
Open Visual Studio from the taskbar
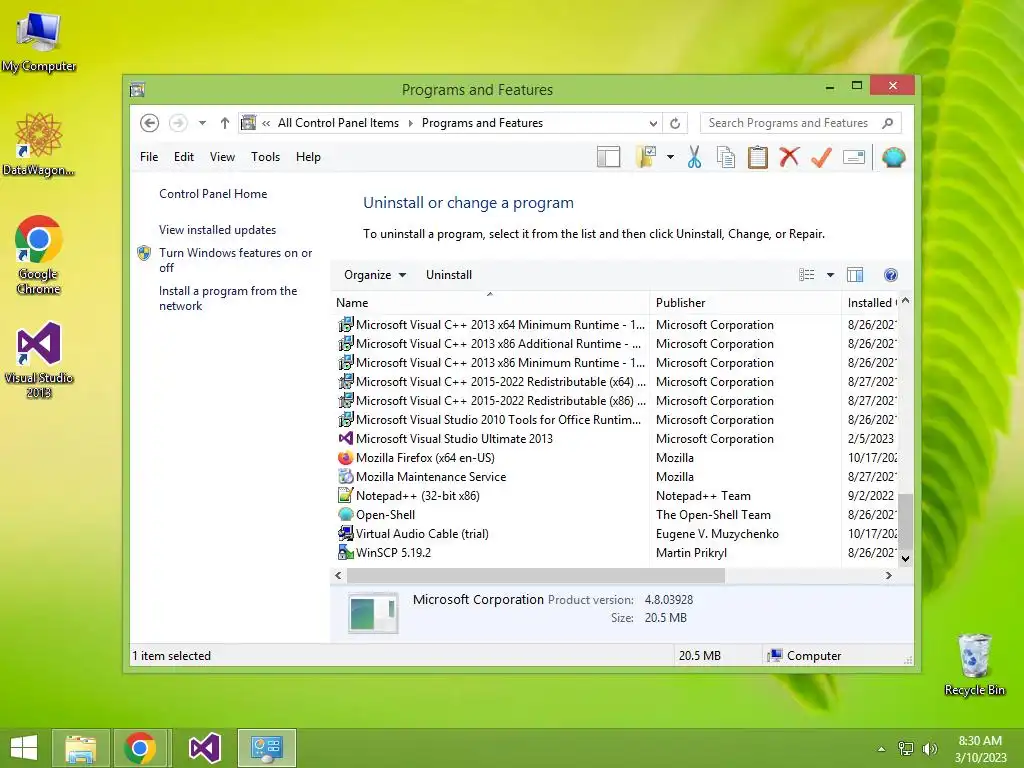pos(204,748)
